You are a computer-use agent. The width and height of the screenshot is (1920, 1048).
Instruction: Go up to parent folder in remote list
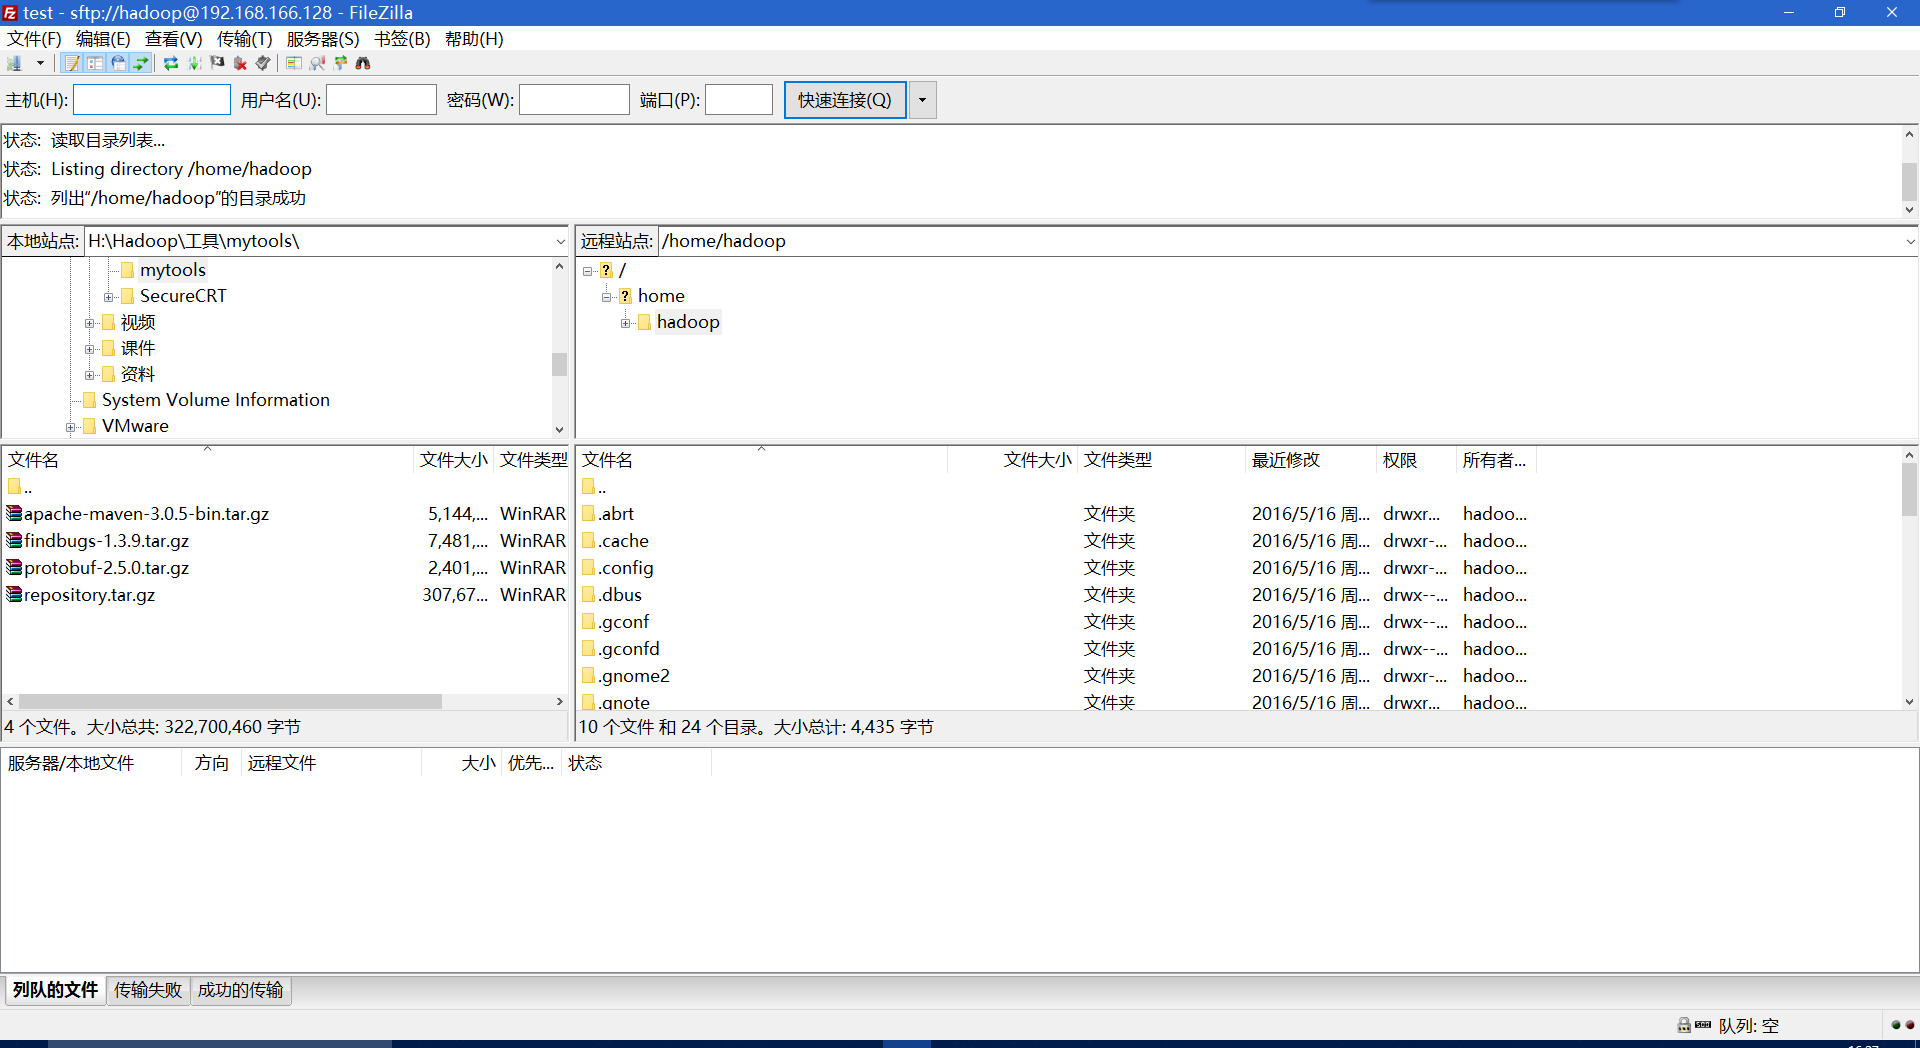point(595,487)
